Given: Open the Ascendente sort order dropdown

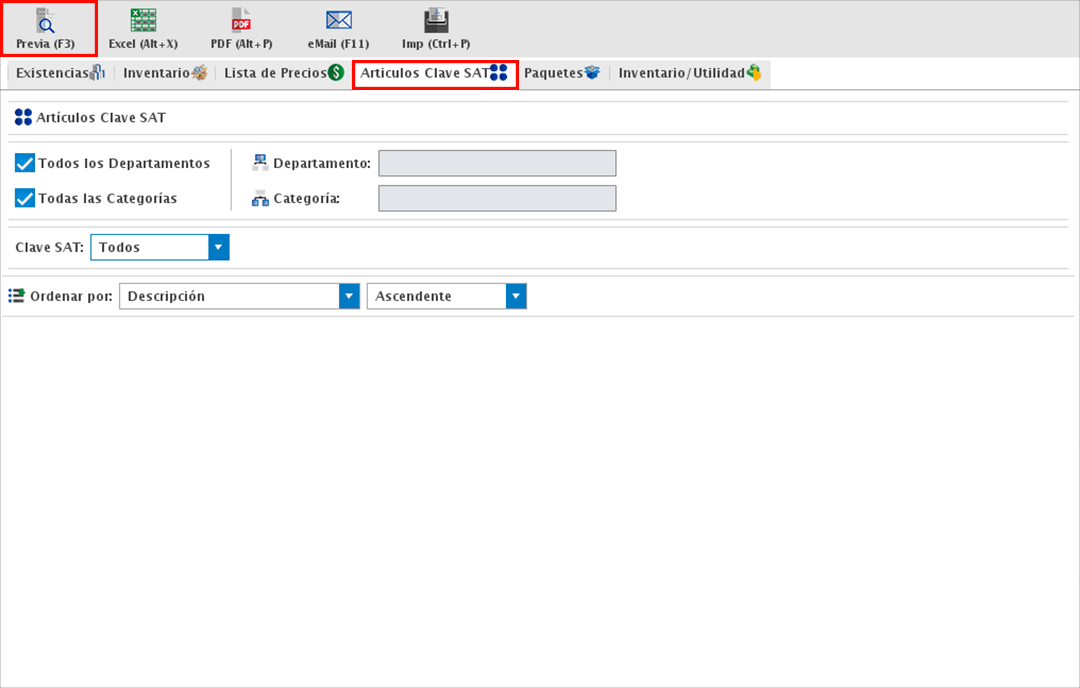Looking at the screenshot, I should point(516,296).
